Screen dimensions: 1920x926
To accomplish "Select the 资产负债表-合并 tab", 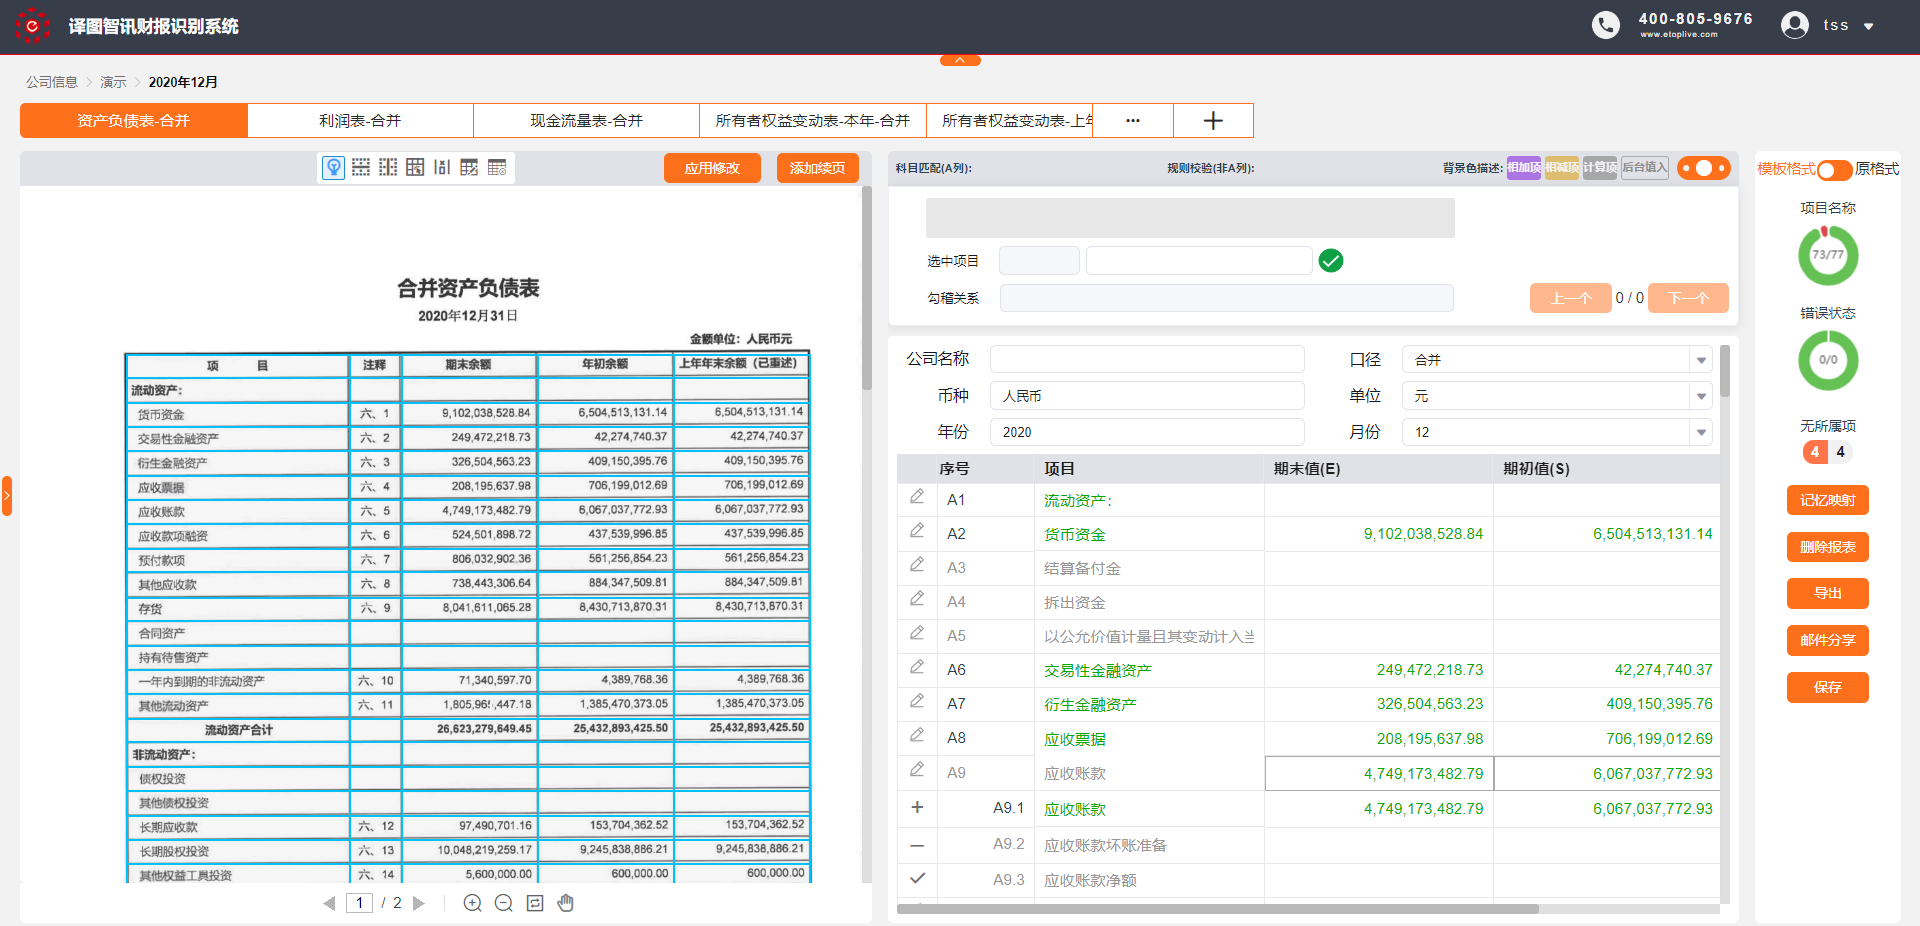I will pos(134,121).
